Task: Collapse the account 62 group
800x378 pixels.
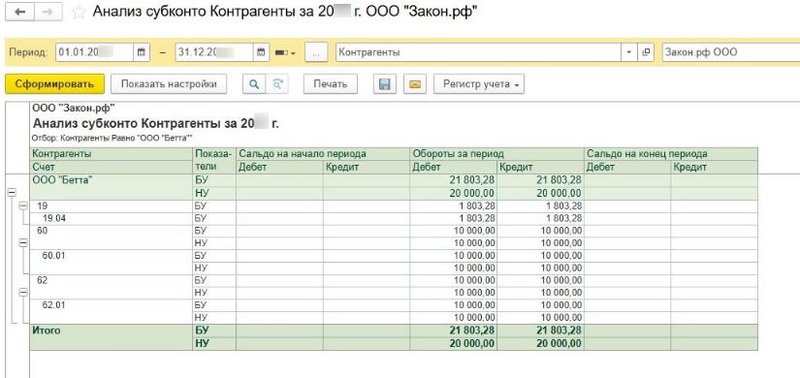Action: (x=23, y=292)
